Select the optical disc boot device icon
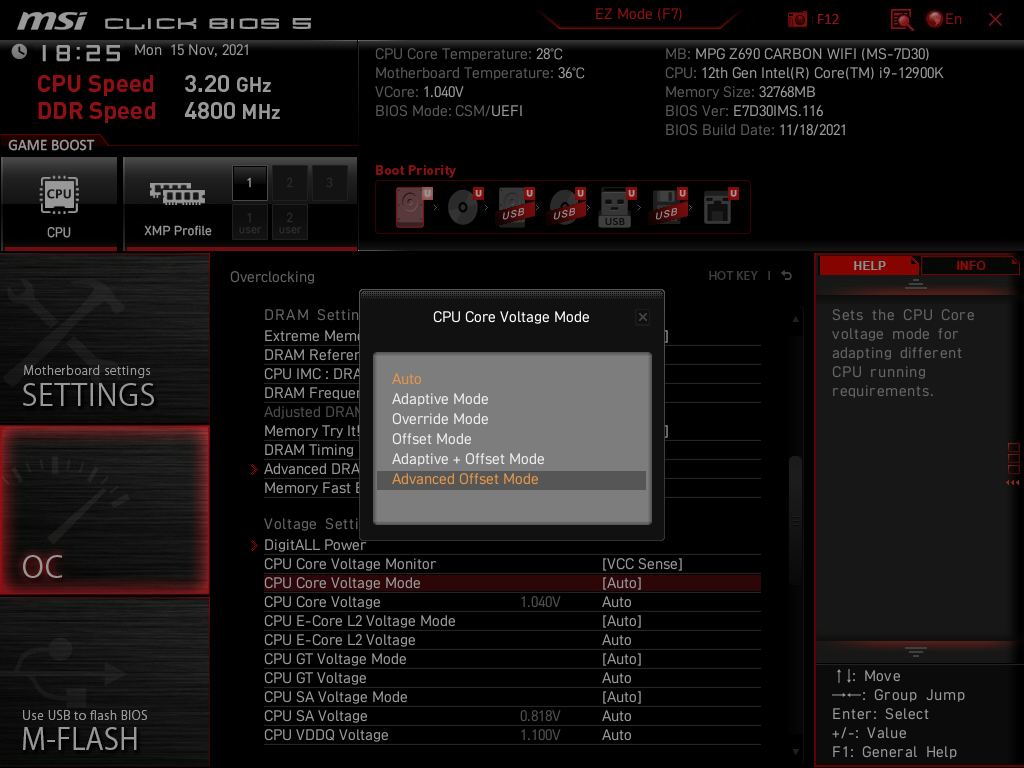Viewport: 1024px width, 768px height. click(464, 207)
